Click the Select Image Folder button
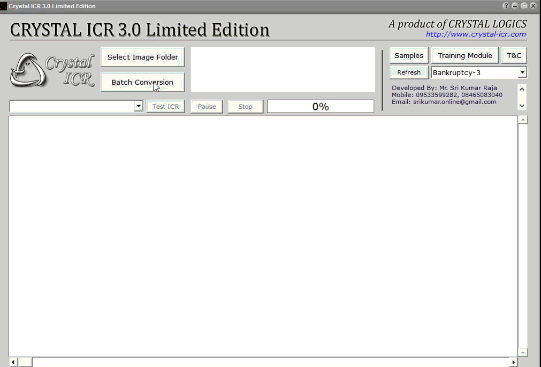 point(142,57)
